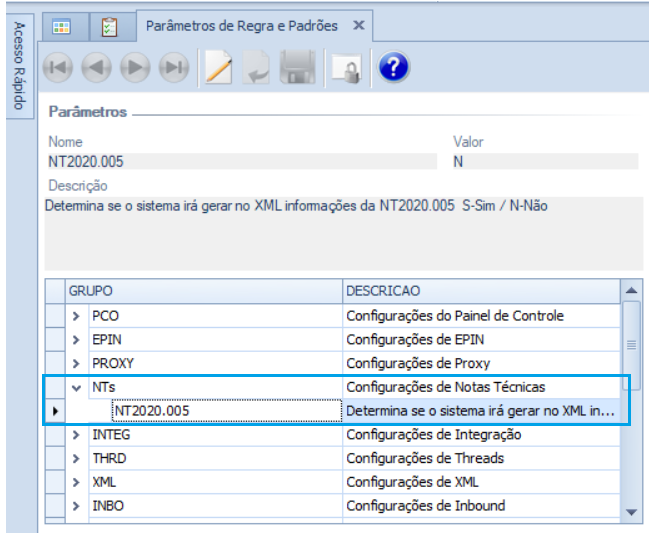
Task: Click the Valor field showing N
Action: (x=546, y=161)
